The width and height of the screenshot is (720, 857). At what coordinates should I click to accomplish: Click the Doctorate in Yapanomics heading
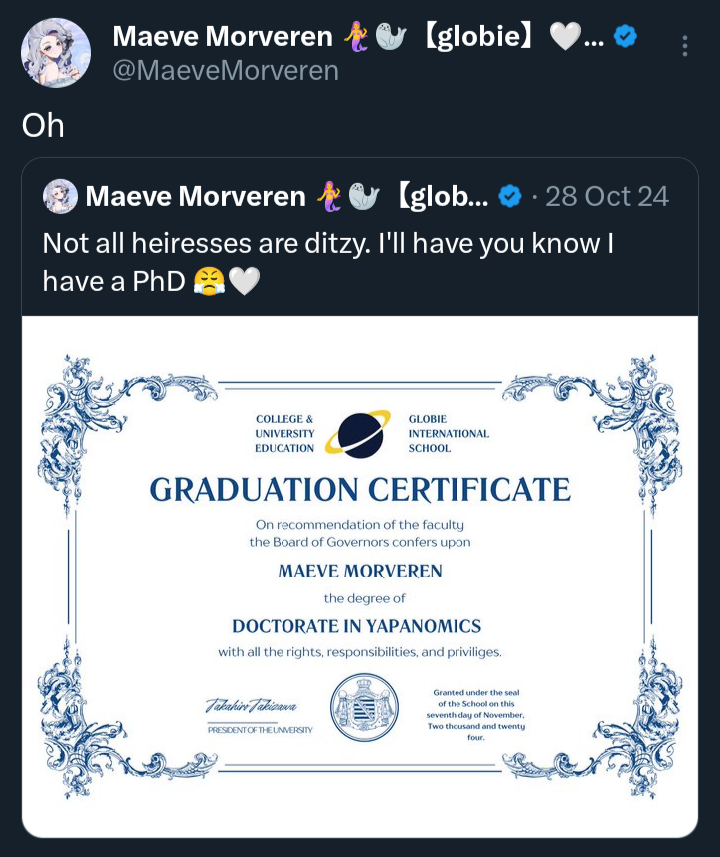click(356, 626)
